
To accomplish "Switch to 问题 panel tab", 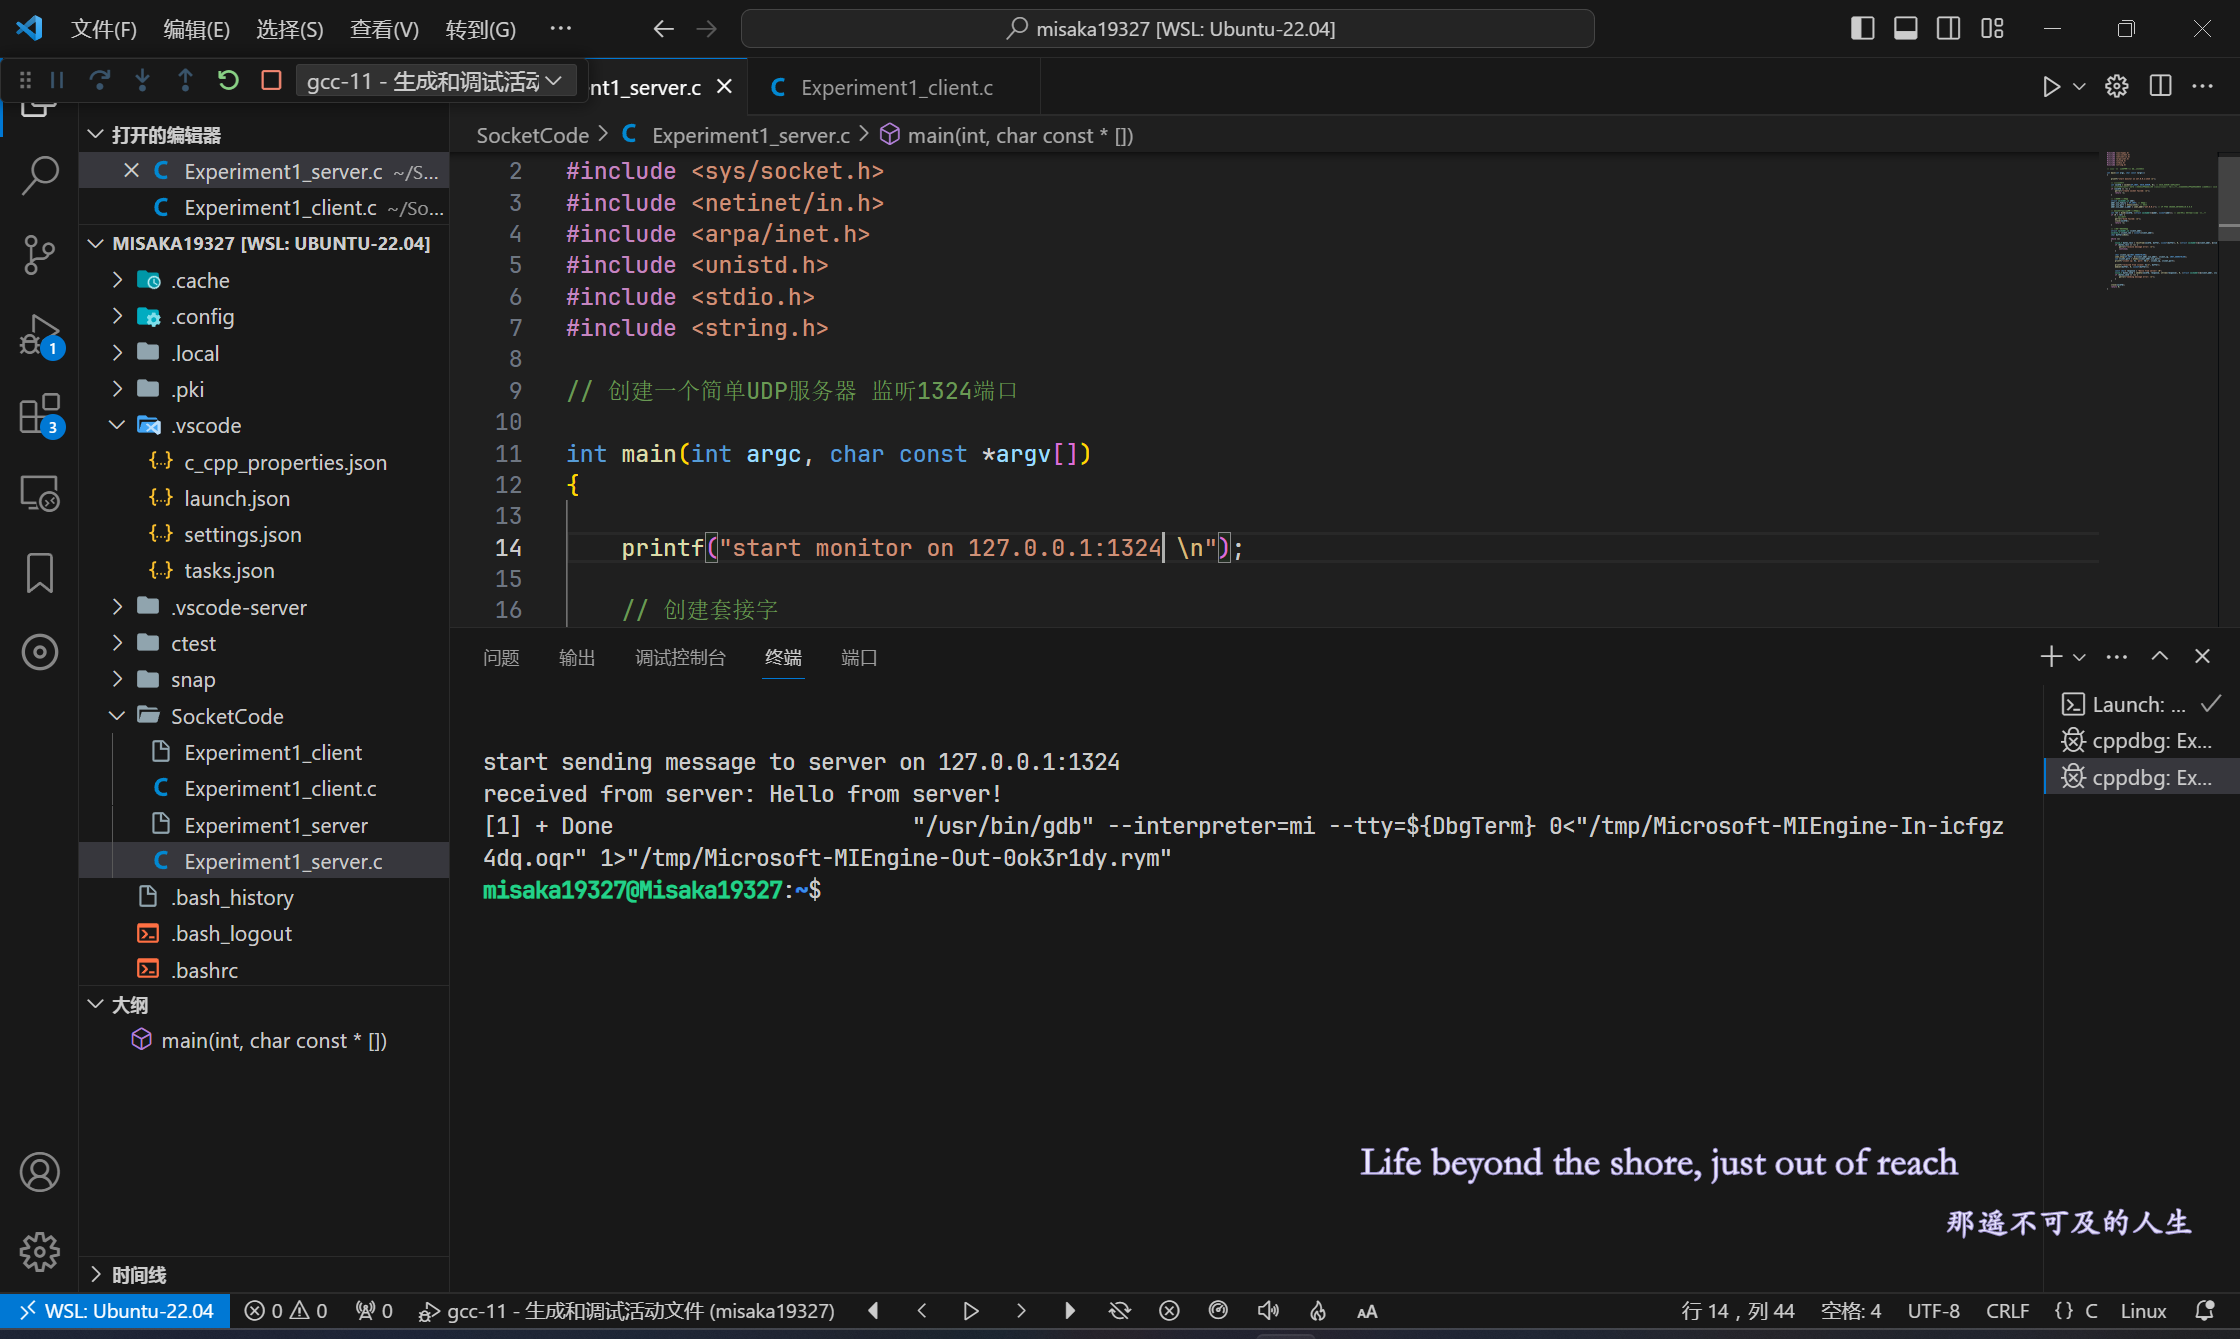I will (501, 657).
